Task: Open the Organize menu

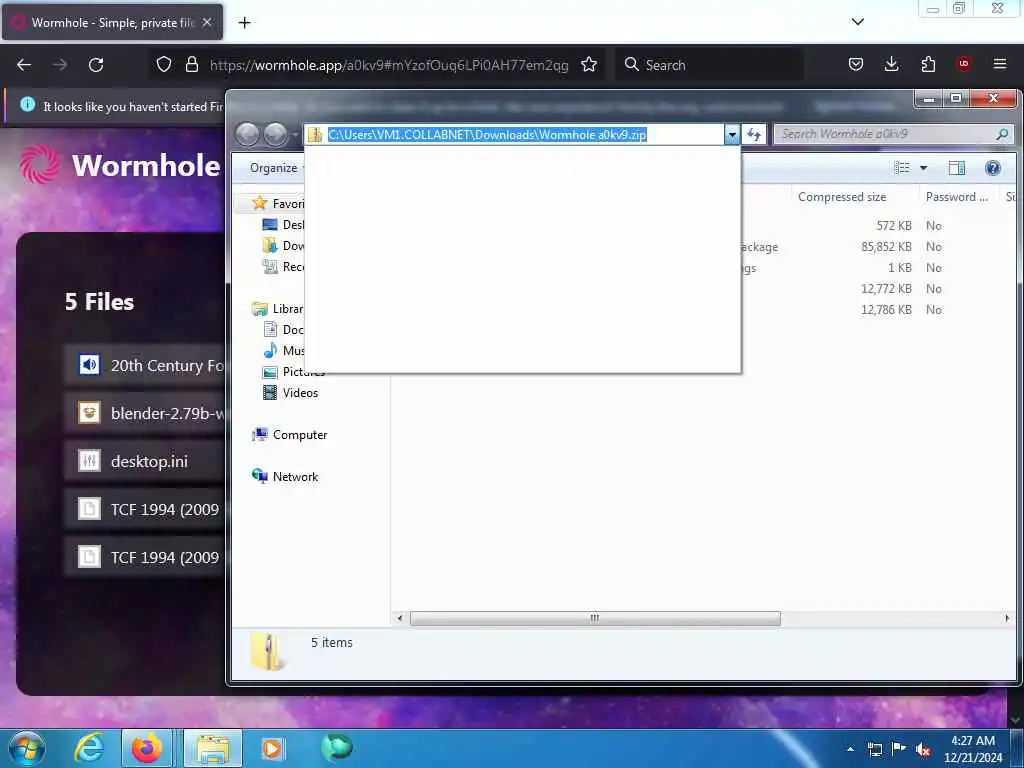Action: point(274,168)
